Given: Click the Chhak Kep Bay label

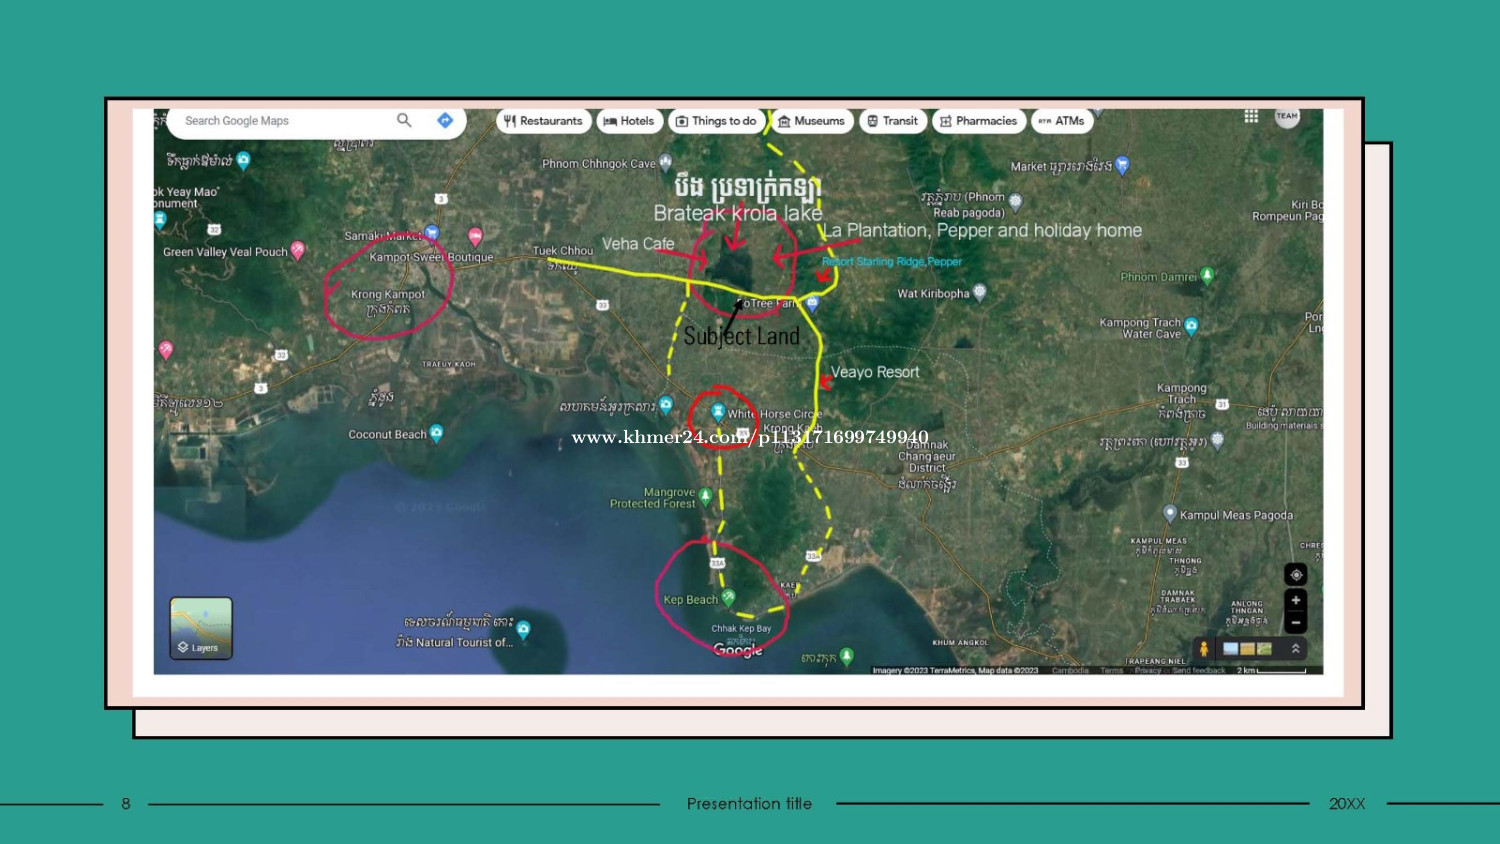Looking at the screenshot, I should click(x=741, y=629).
